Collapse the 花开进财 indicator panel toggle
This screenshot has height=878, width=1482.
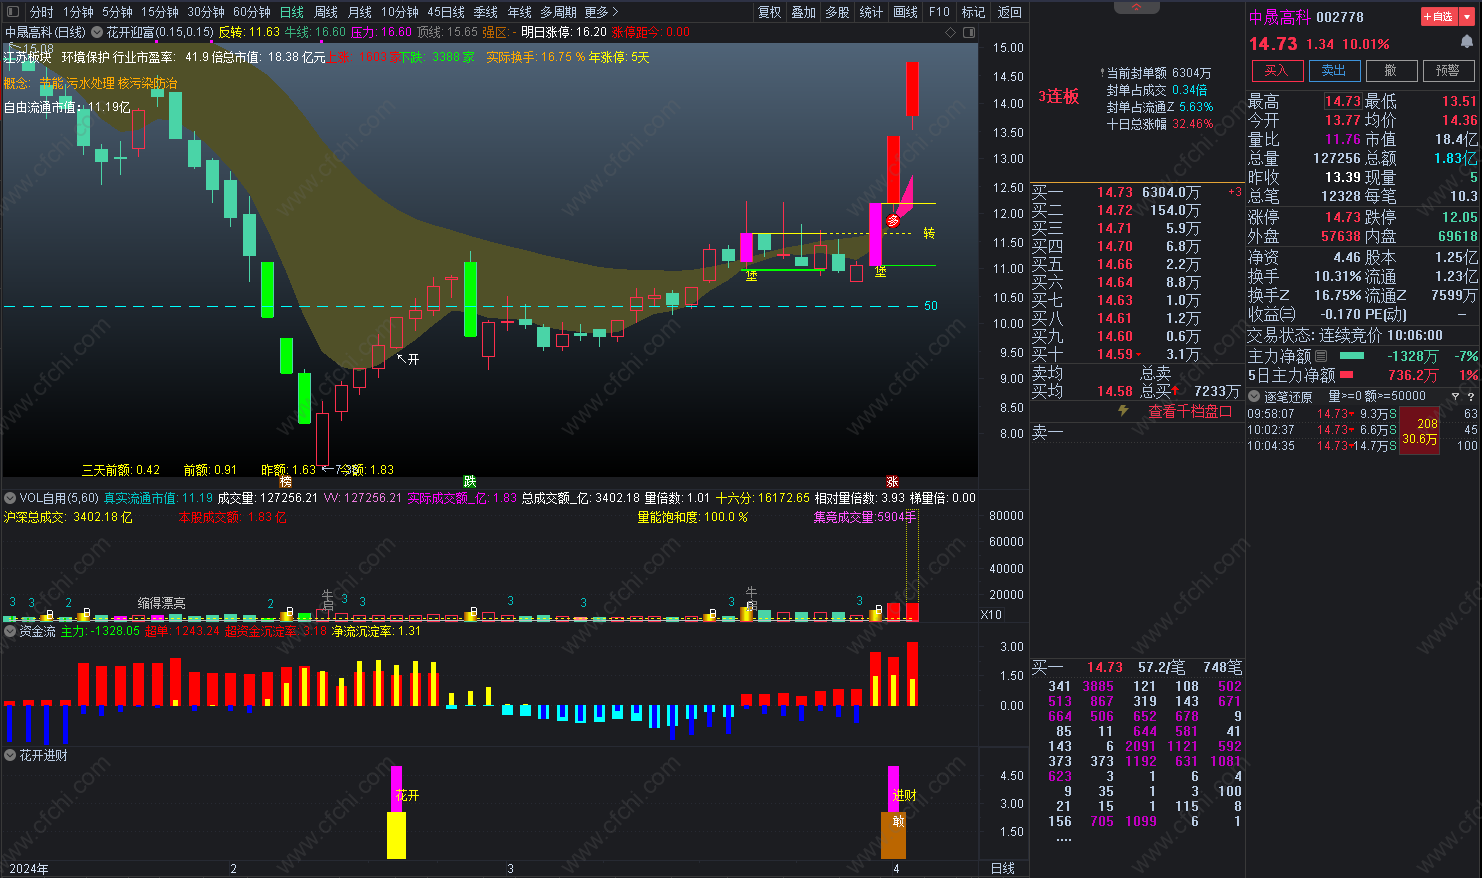click(10, 755)
